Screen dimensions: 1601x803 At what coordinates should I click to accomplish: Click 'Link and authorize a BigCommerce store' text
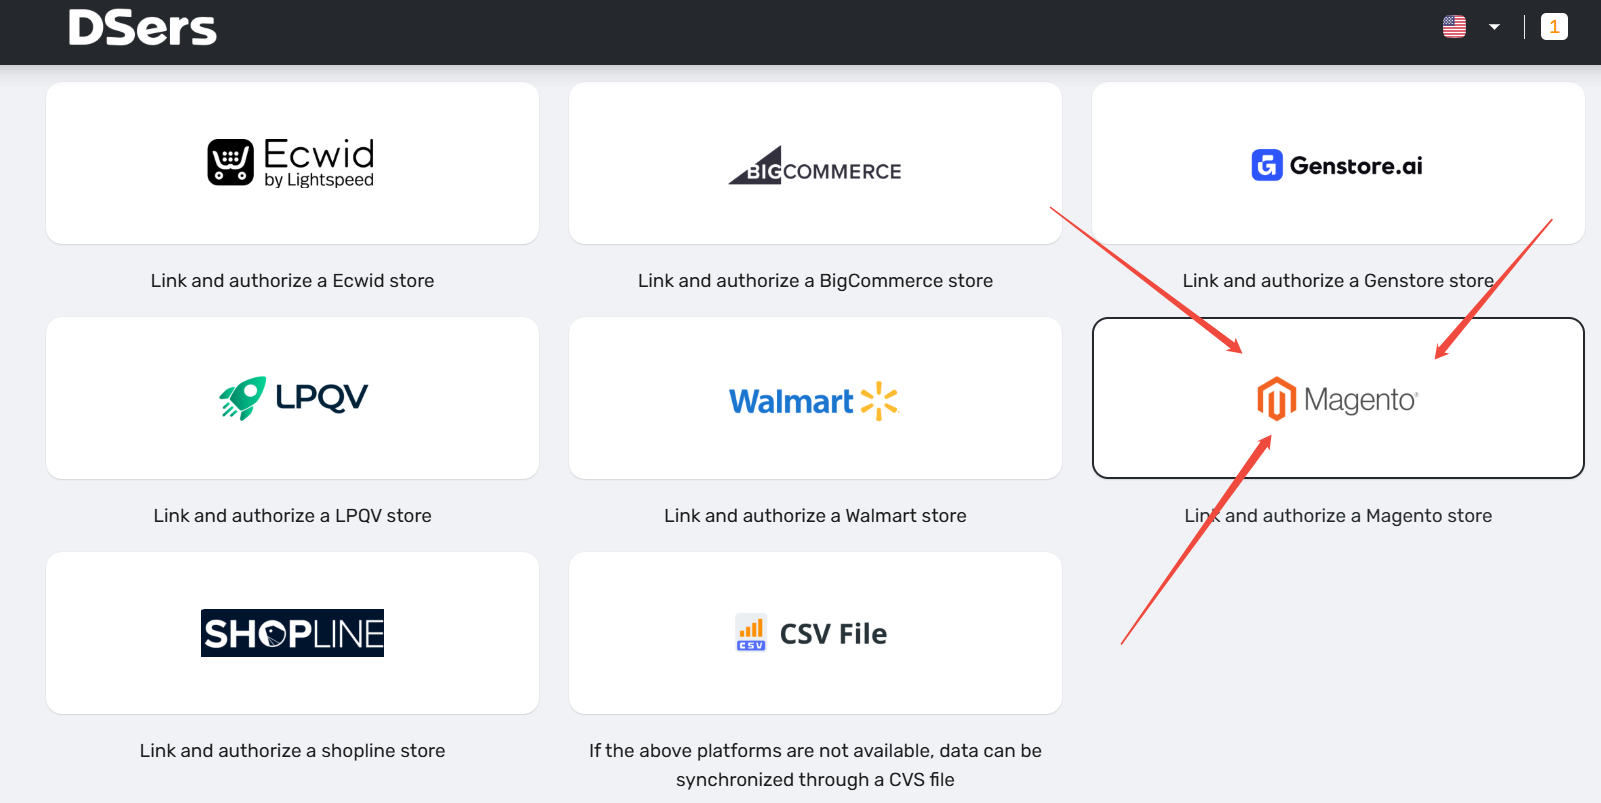point(815,281)
